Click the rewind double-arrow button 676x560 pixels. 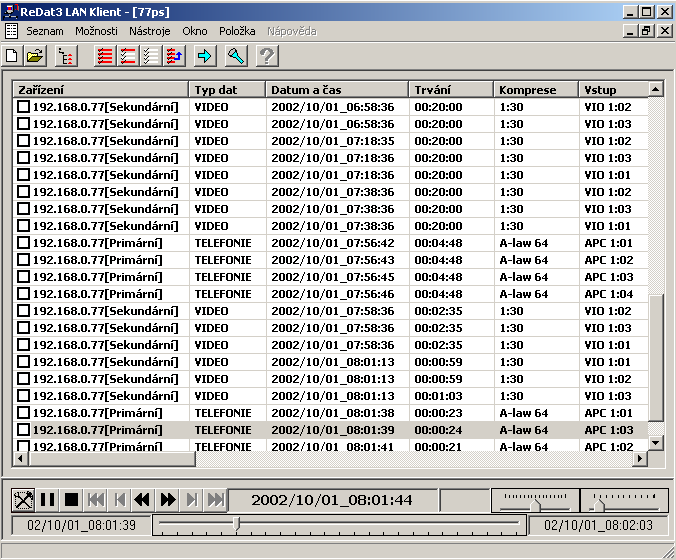coord(144,500)
